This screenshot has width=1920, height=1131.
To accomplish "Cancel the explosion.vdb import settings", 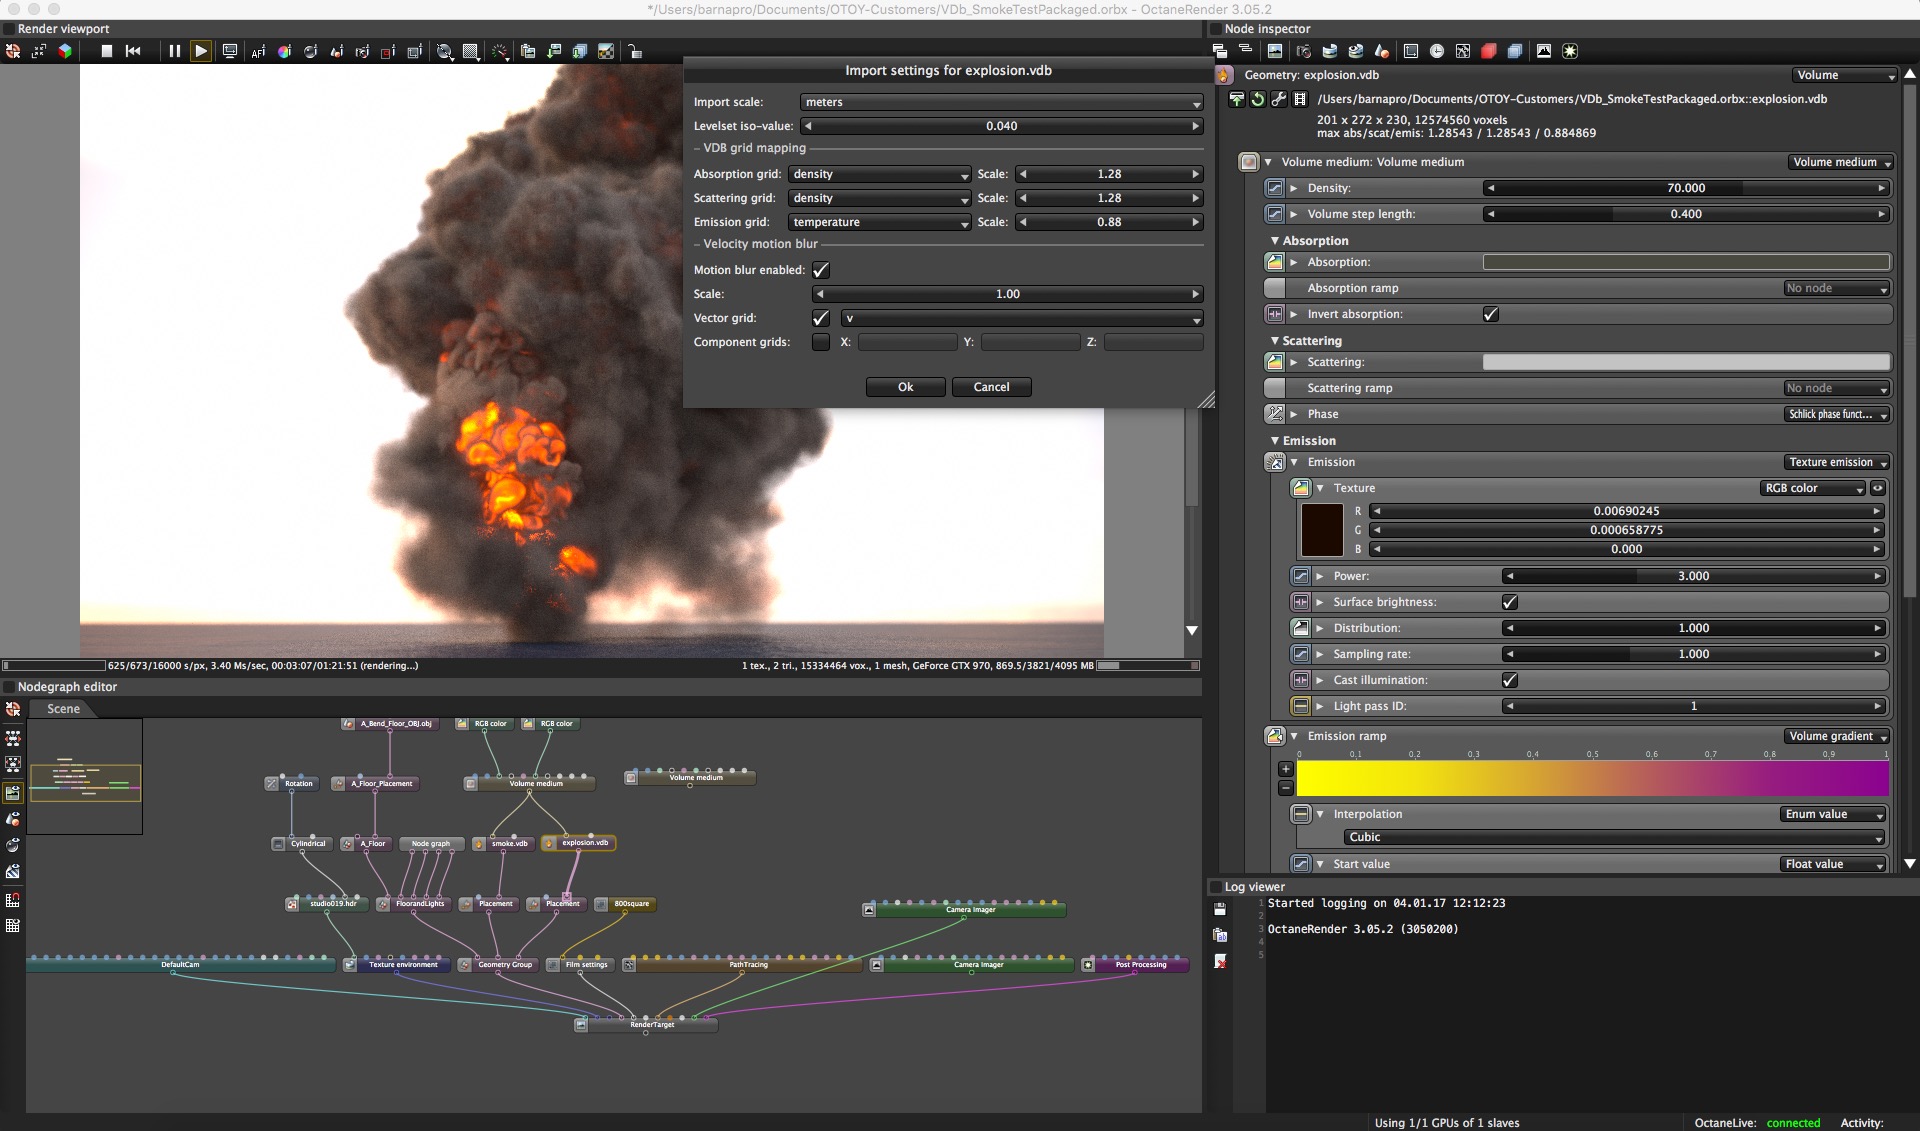I will click(991, 387).
